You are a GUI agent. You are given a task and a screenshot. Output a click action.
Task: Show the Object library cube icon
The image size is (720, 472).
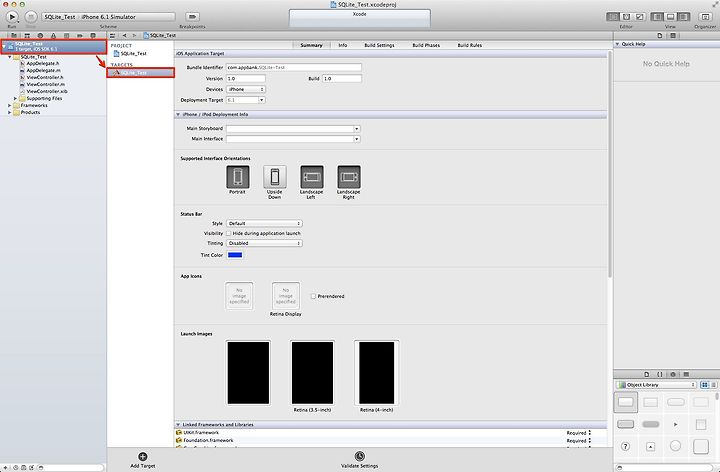point(673,374)
